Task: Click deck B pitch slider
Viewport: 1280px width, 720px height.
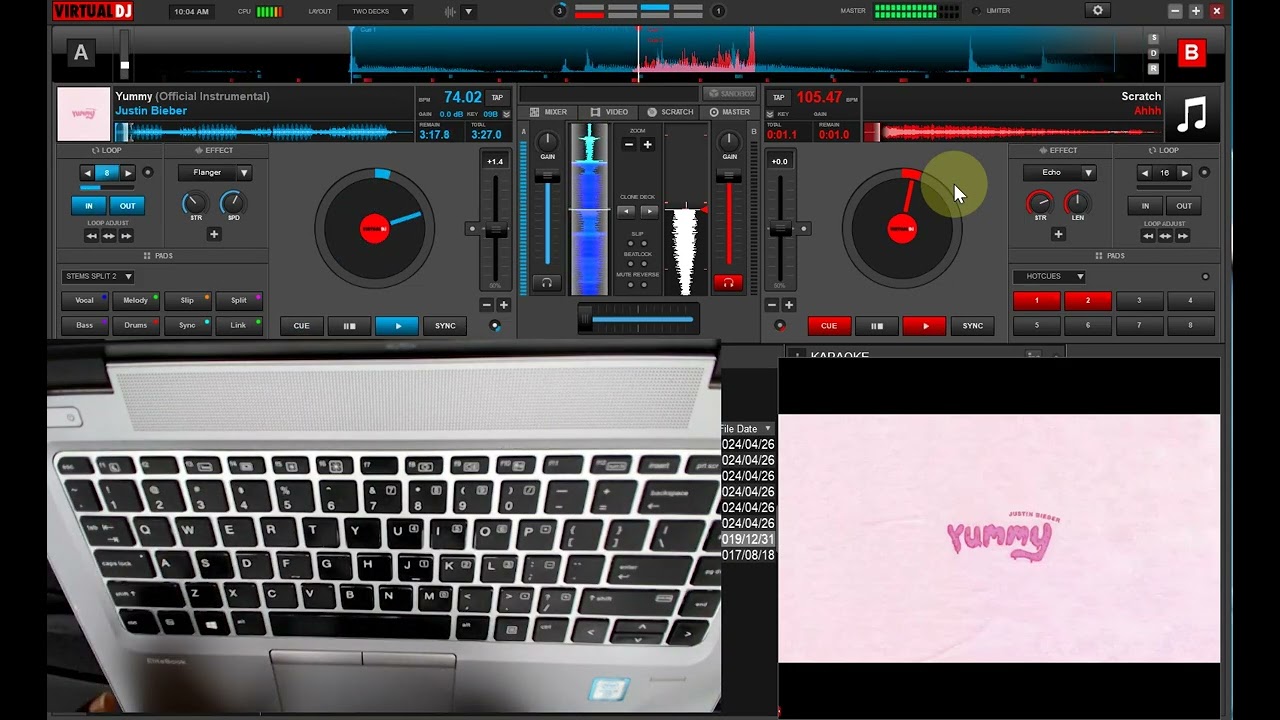Action: click(780, 230)
